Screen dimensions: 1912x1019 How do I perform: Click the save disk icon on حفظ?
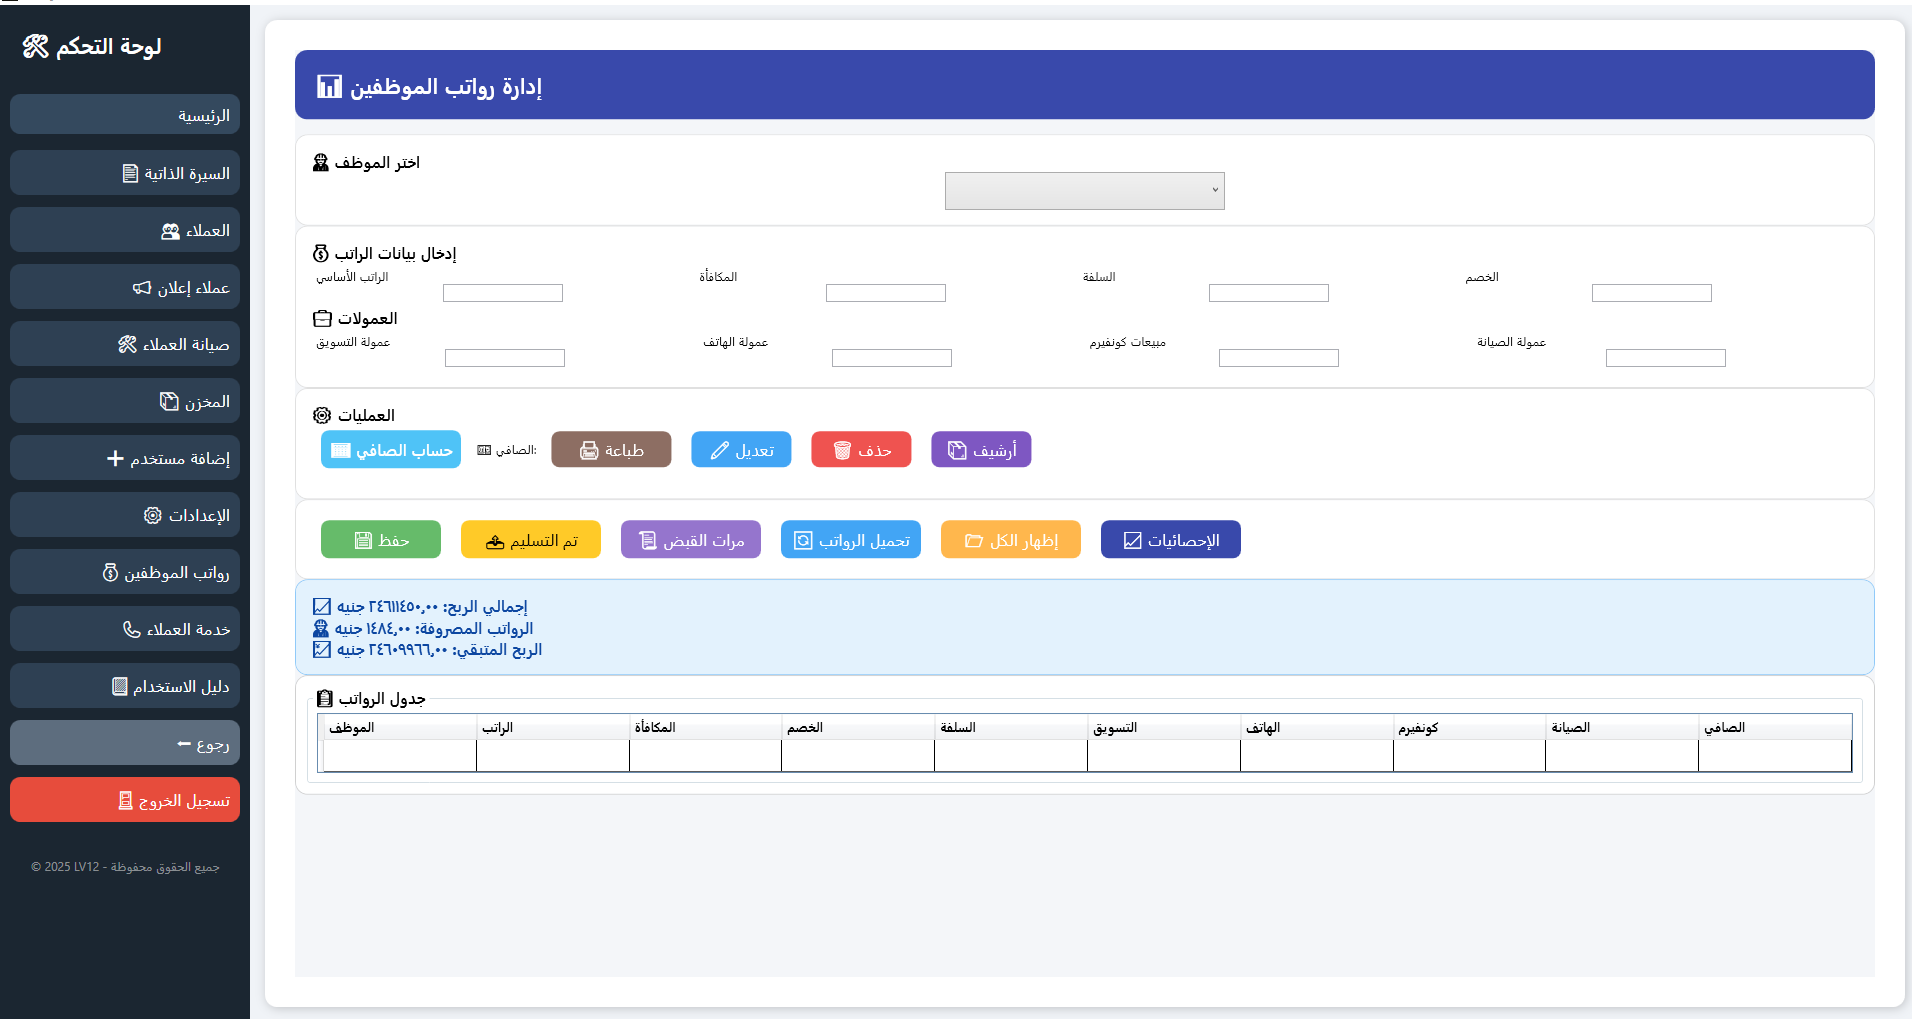click(x=363, y=541)
